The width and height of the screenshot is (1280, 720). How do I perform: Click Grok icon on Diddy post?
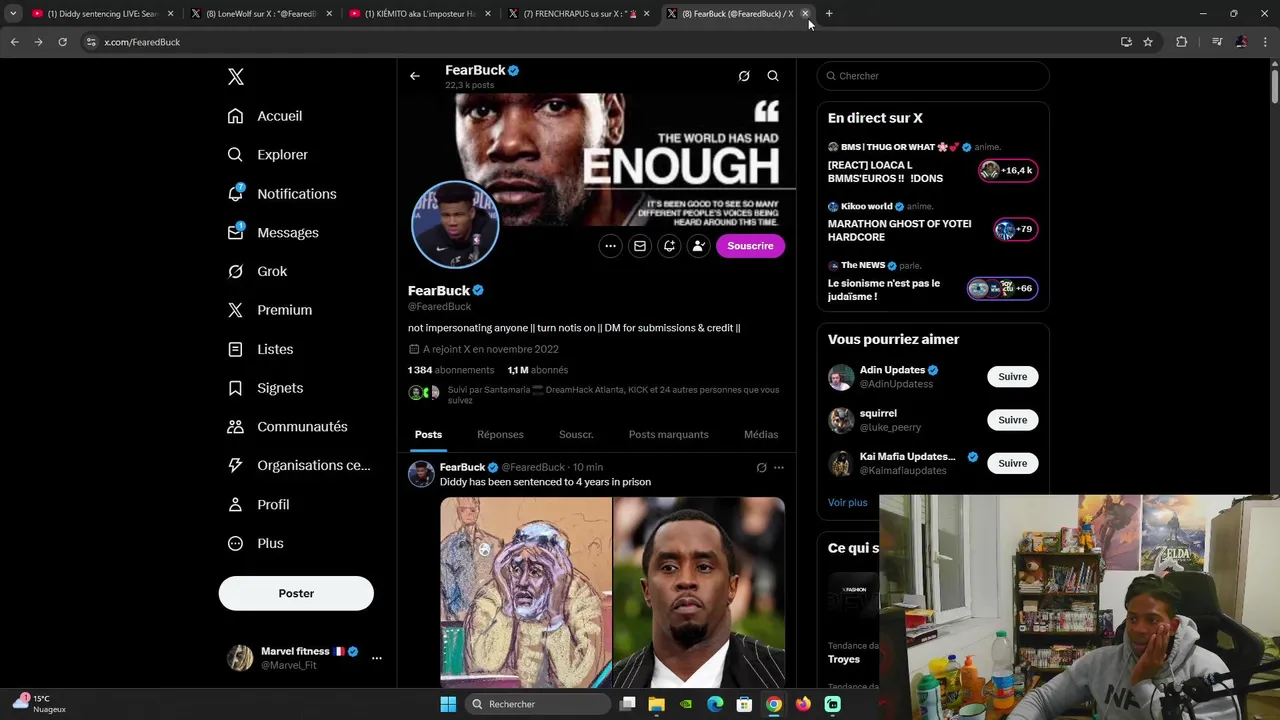761,468
